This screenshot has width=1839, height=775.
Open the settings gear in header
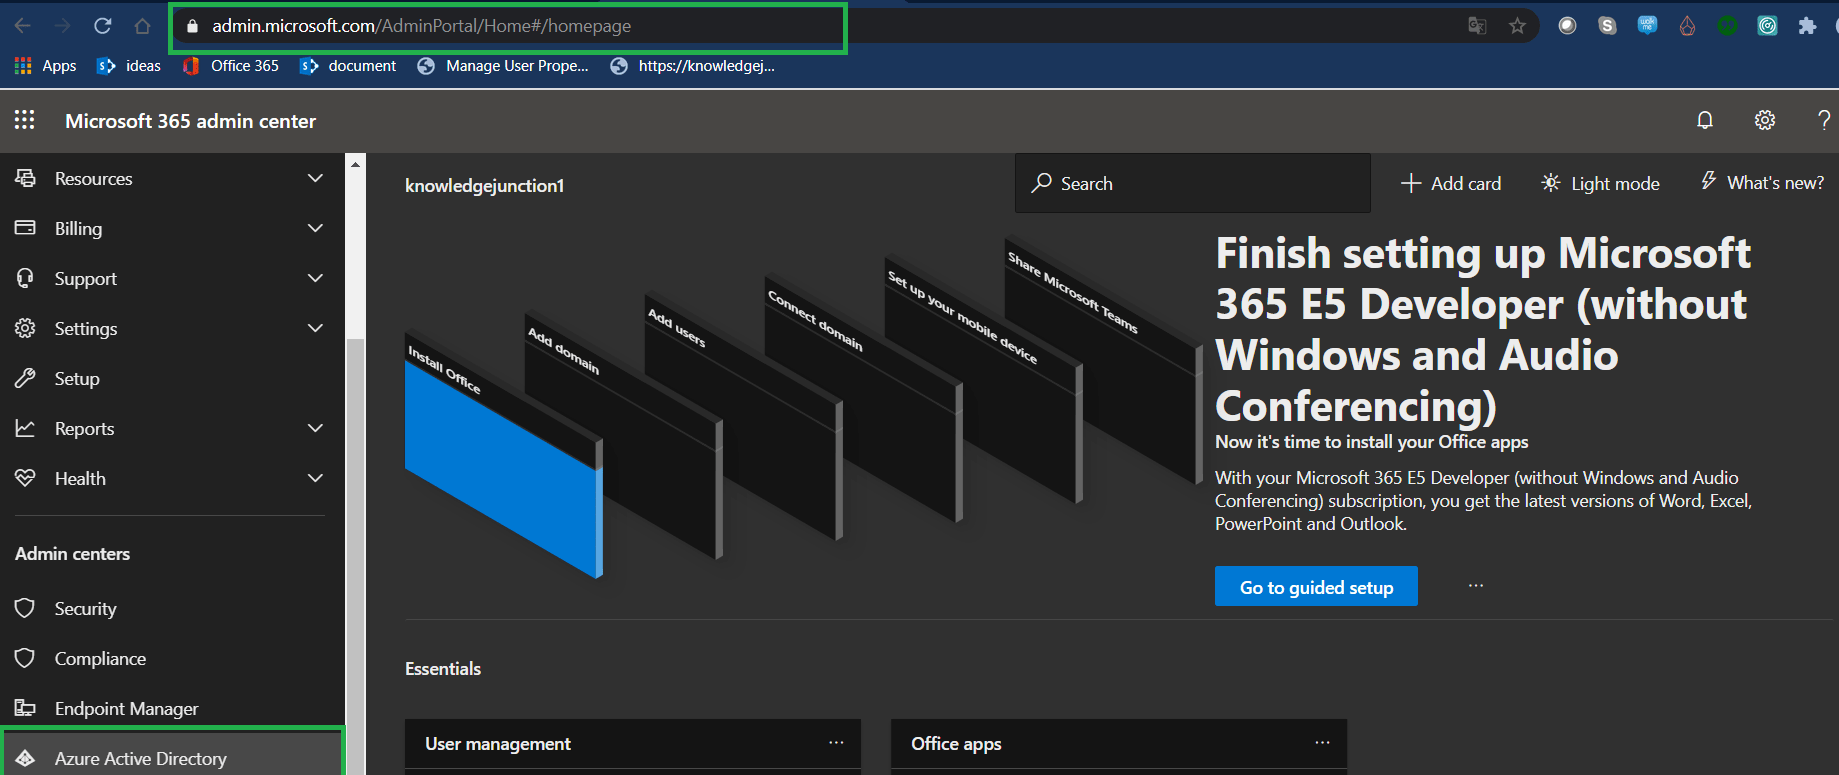pos(1765,120)
